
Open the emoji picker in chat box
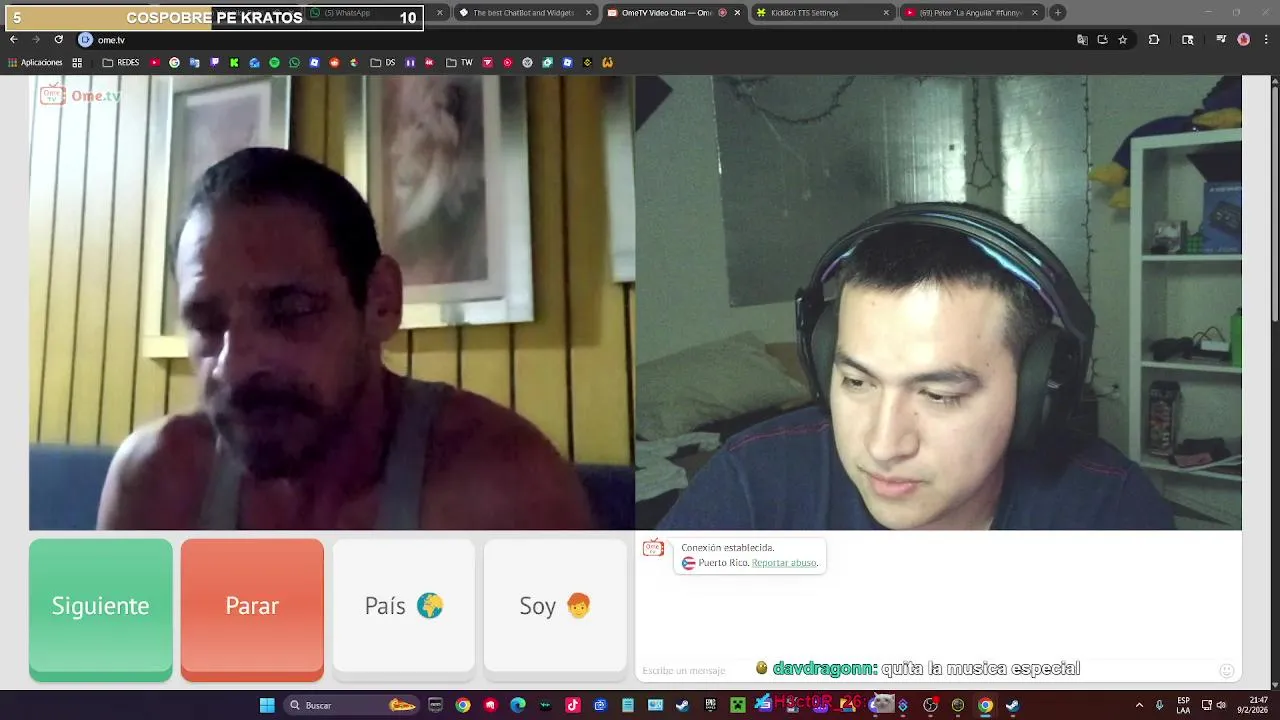coord(1227,670)
